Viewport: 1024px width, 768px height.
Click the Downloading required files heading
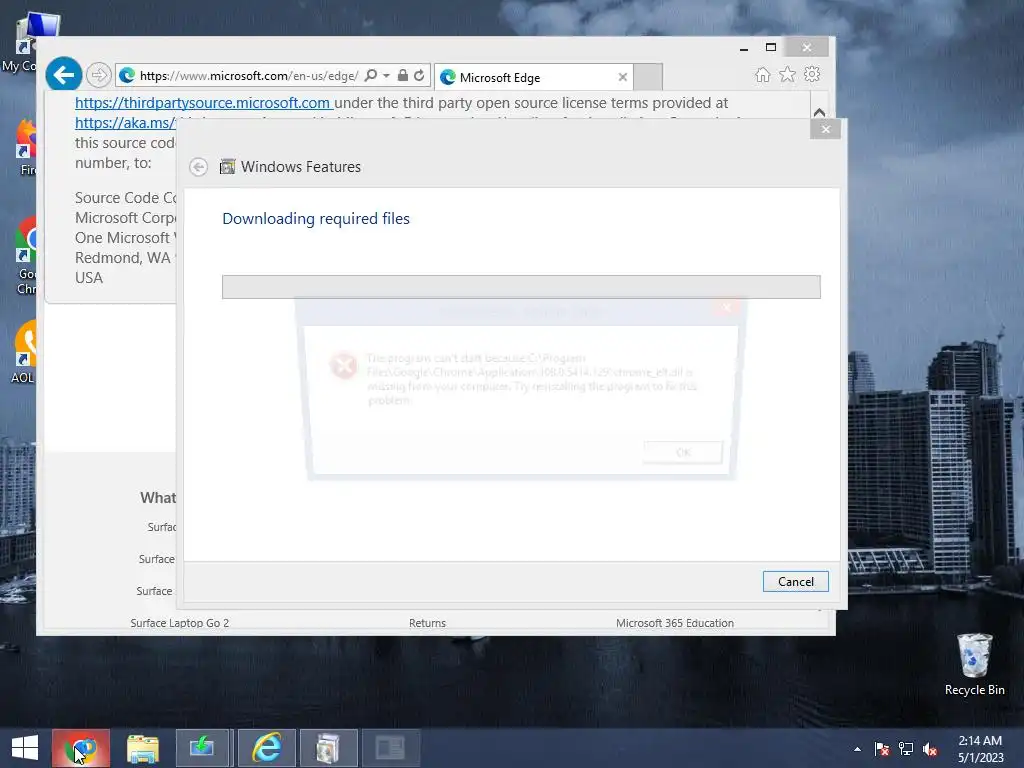(x=316, y=218)
